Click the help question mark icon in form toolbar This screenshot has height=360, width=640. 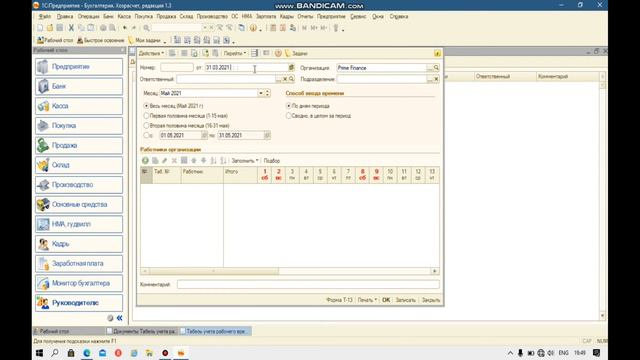(278, 53)
